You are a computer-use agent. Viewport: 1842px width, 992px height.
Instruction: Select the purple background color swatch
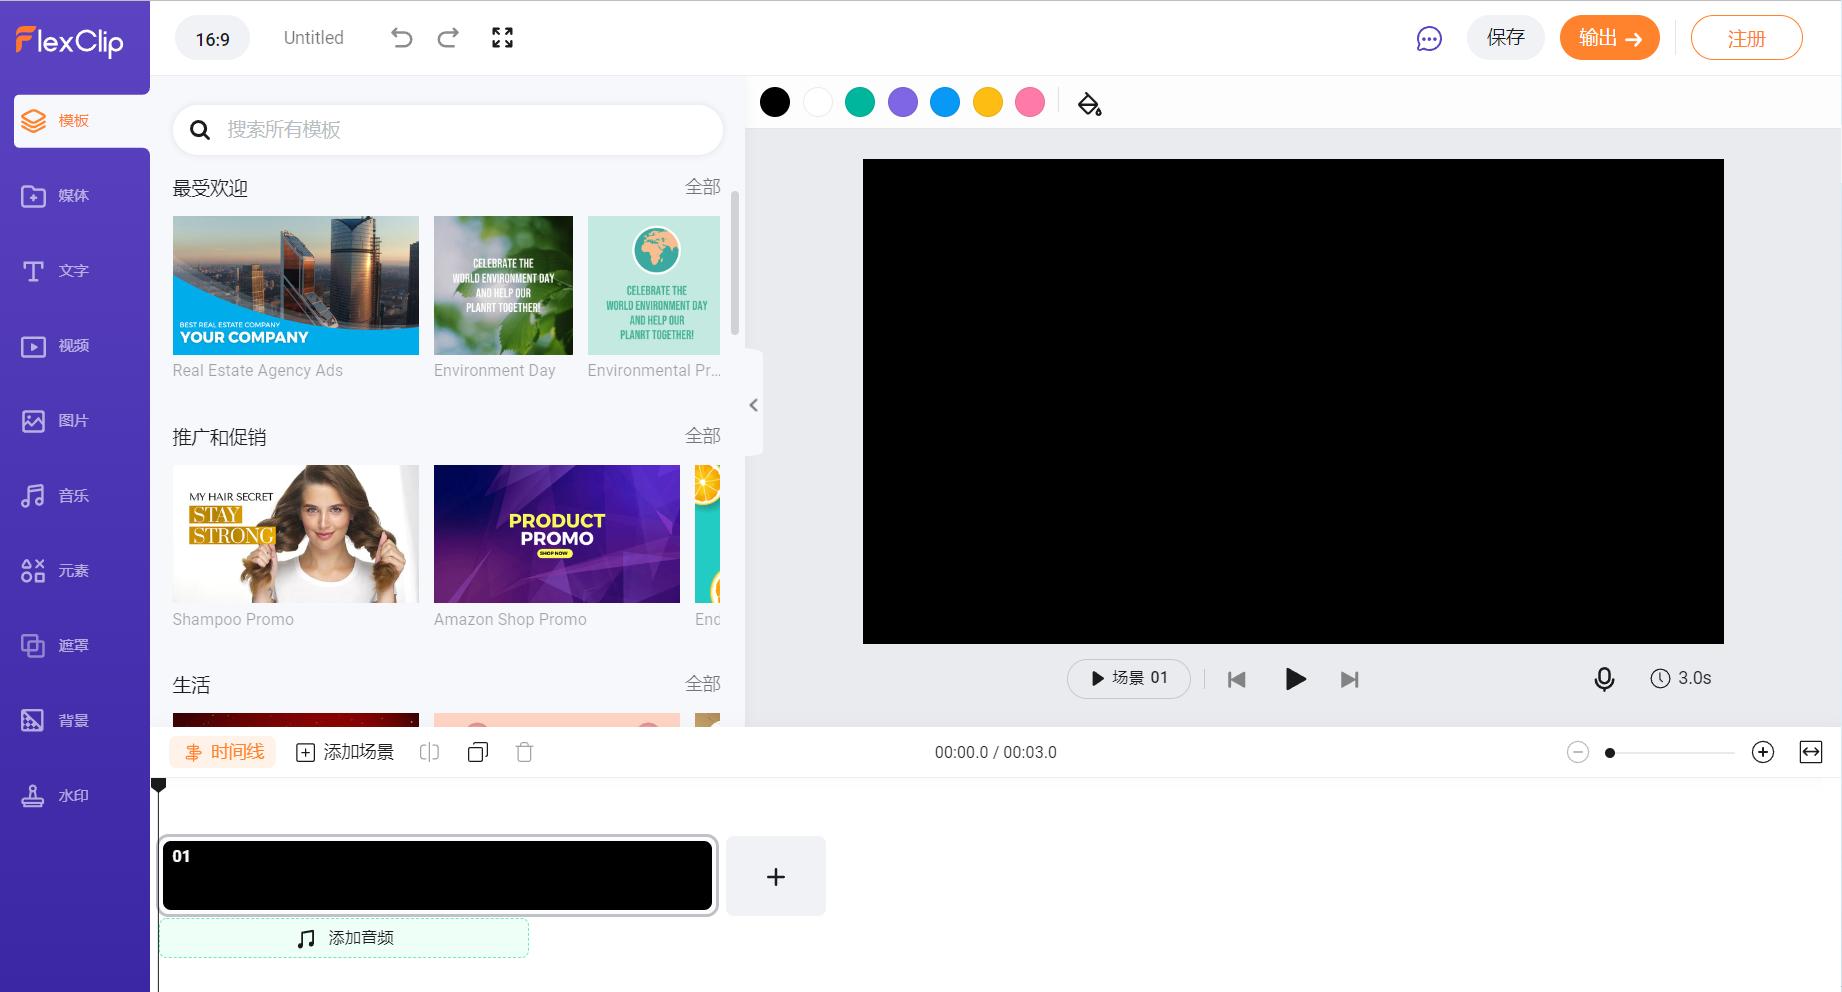click(x=902, y=102)
